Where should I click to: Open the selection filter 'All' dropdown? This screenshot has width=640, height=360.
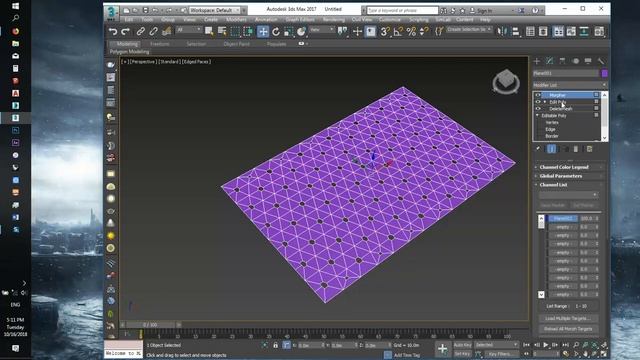tap(189, 30)
